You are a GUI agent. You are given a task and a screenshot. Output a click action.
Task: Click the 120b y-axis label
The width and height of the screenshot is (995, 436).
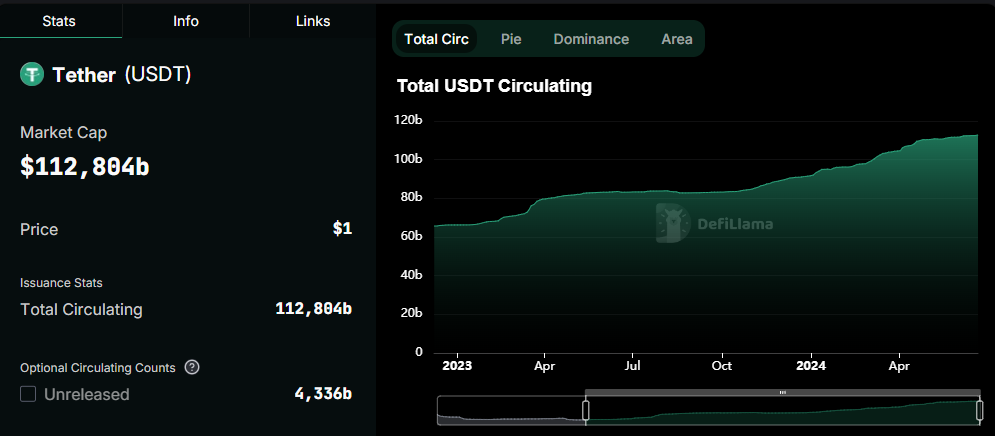tap(409, 121)
